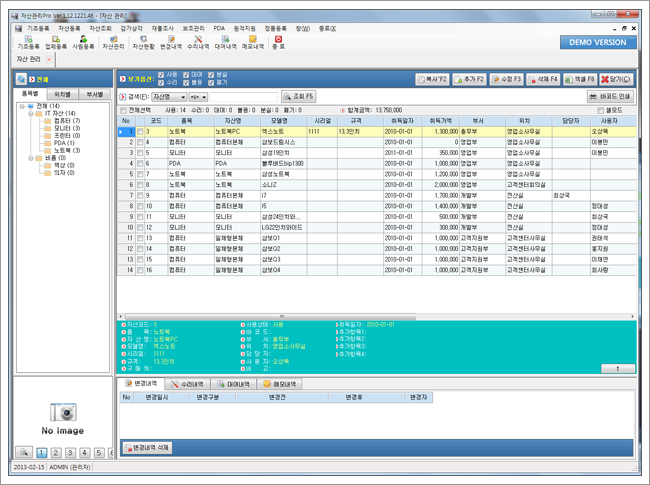Click the up-arrow collapse button in detail panel
The image size is (650, 485).
pyautogui.click(x=618, y=368)
